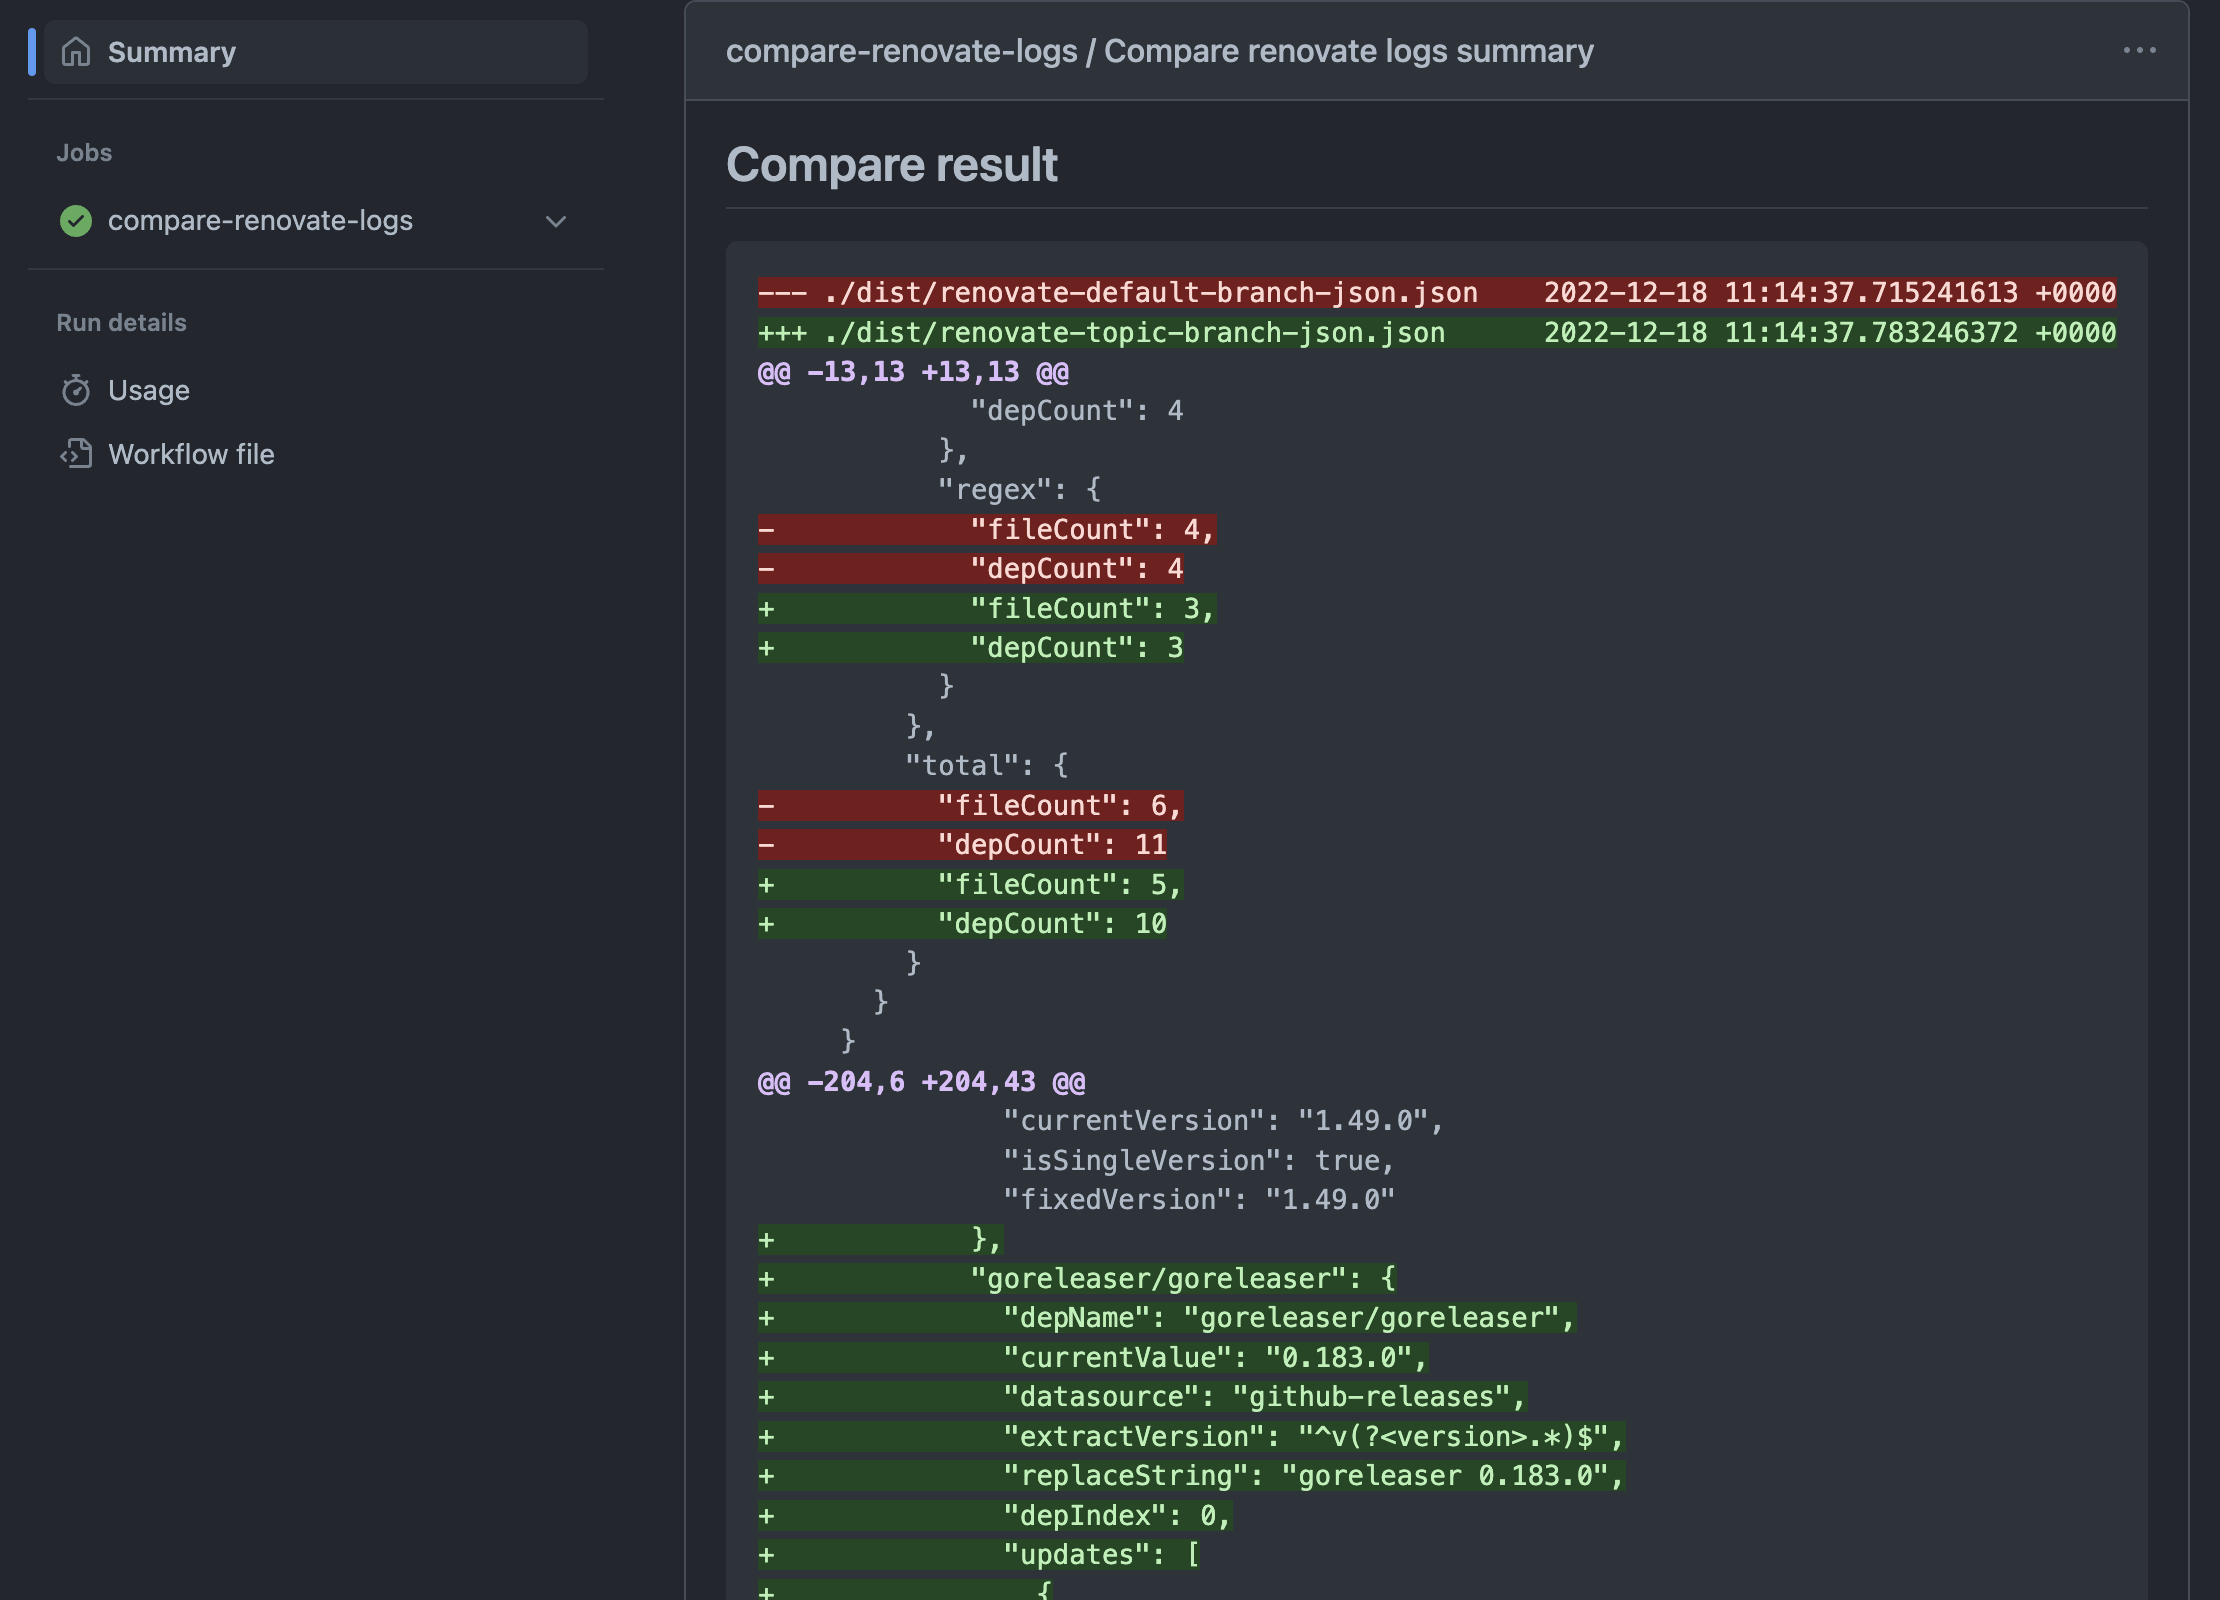Expand the compare-renovate-logs job chevron

556,221
